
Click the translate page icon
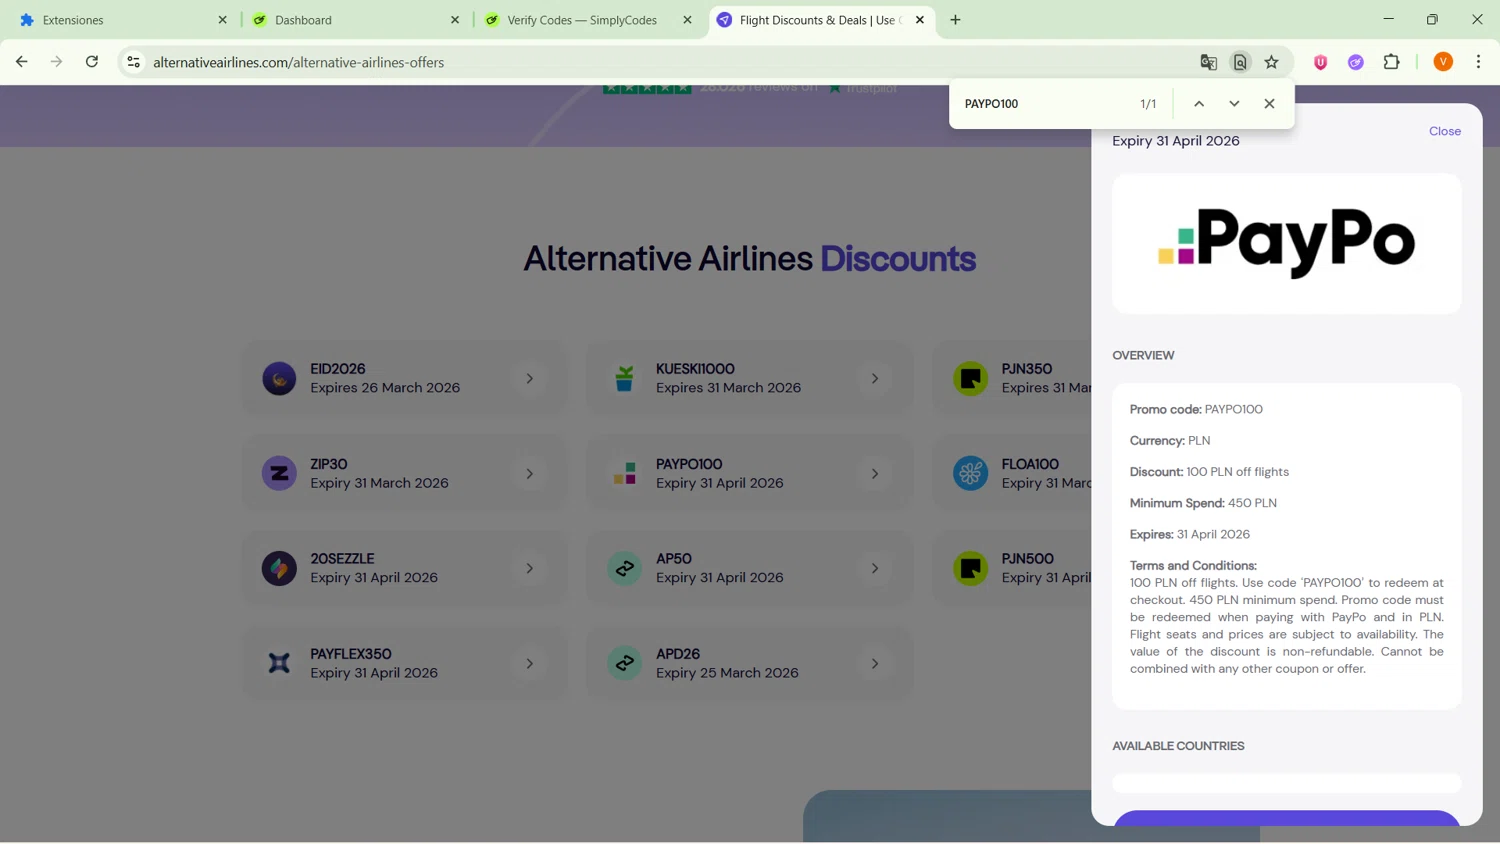click(x=1208, y=62)
